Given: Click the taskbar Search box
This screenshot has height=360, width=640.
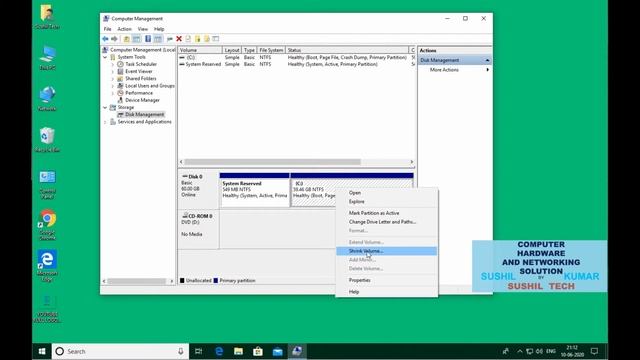Looking at the screenshot, I should [120, 351].
